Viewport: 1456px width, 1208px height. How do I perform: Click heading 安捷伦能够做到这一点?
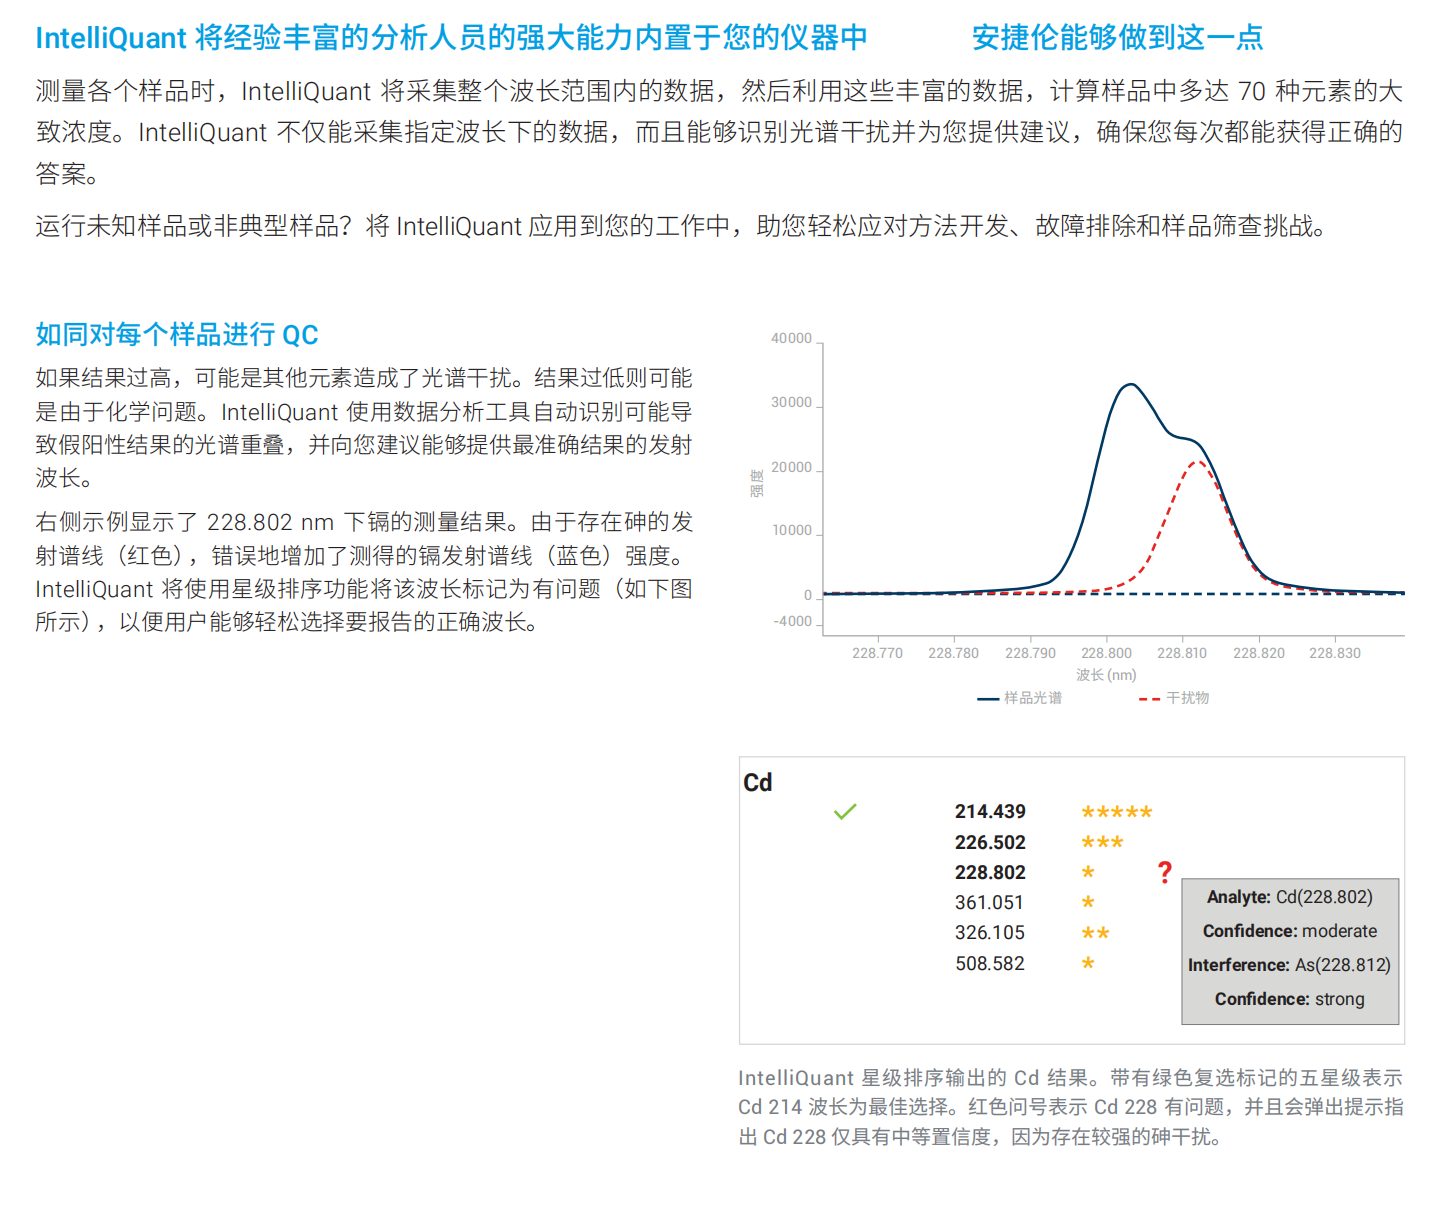pyautogui.click(x=1118, y=38)
